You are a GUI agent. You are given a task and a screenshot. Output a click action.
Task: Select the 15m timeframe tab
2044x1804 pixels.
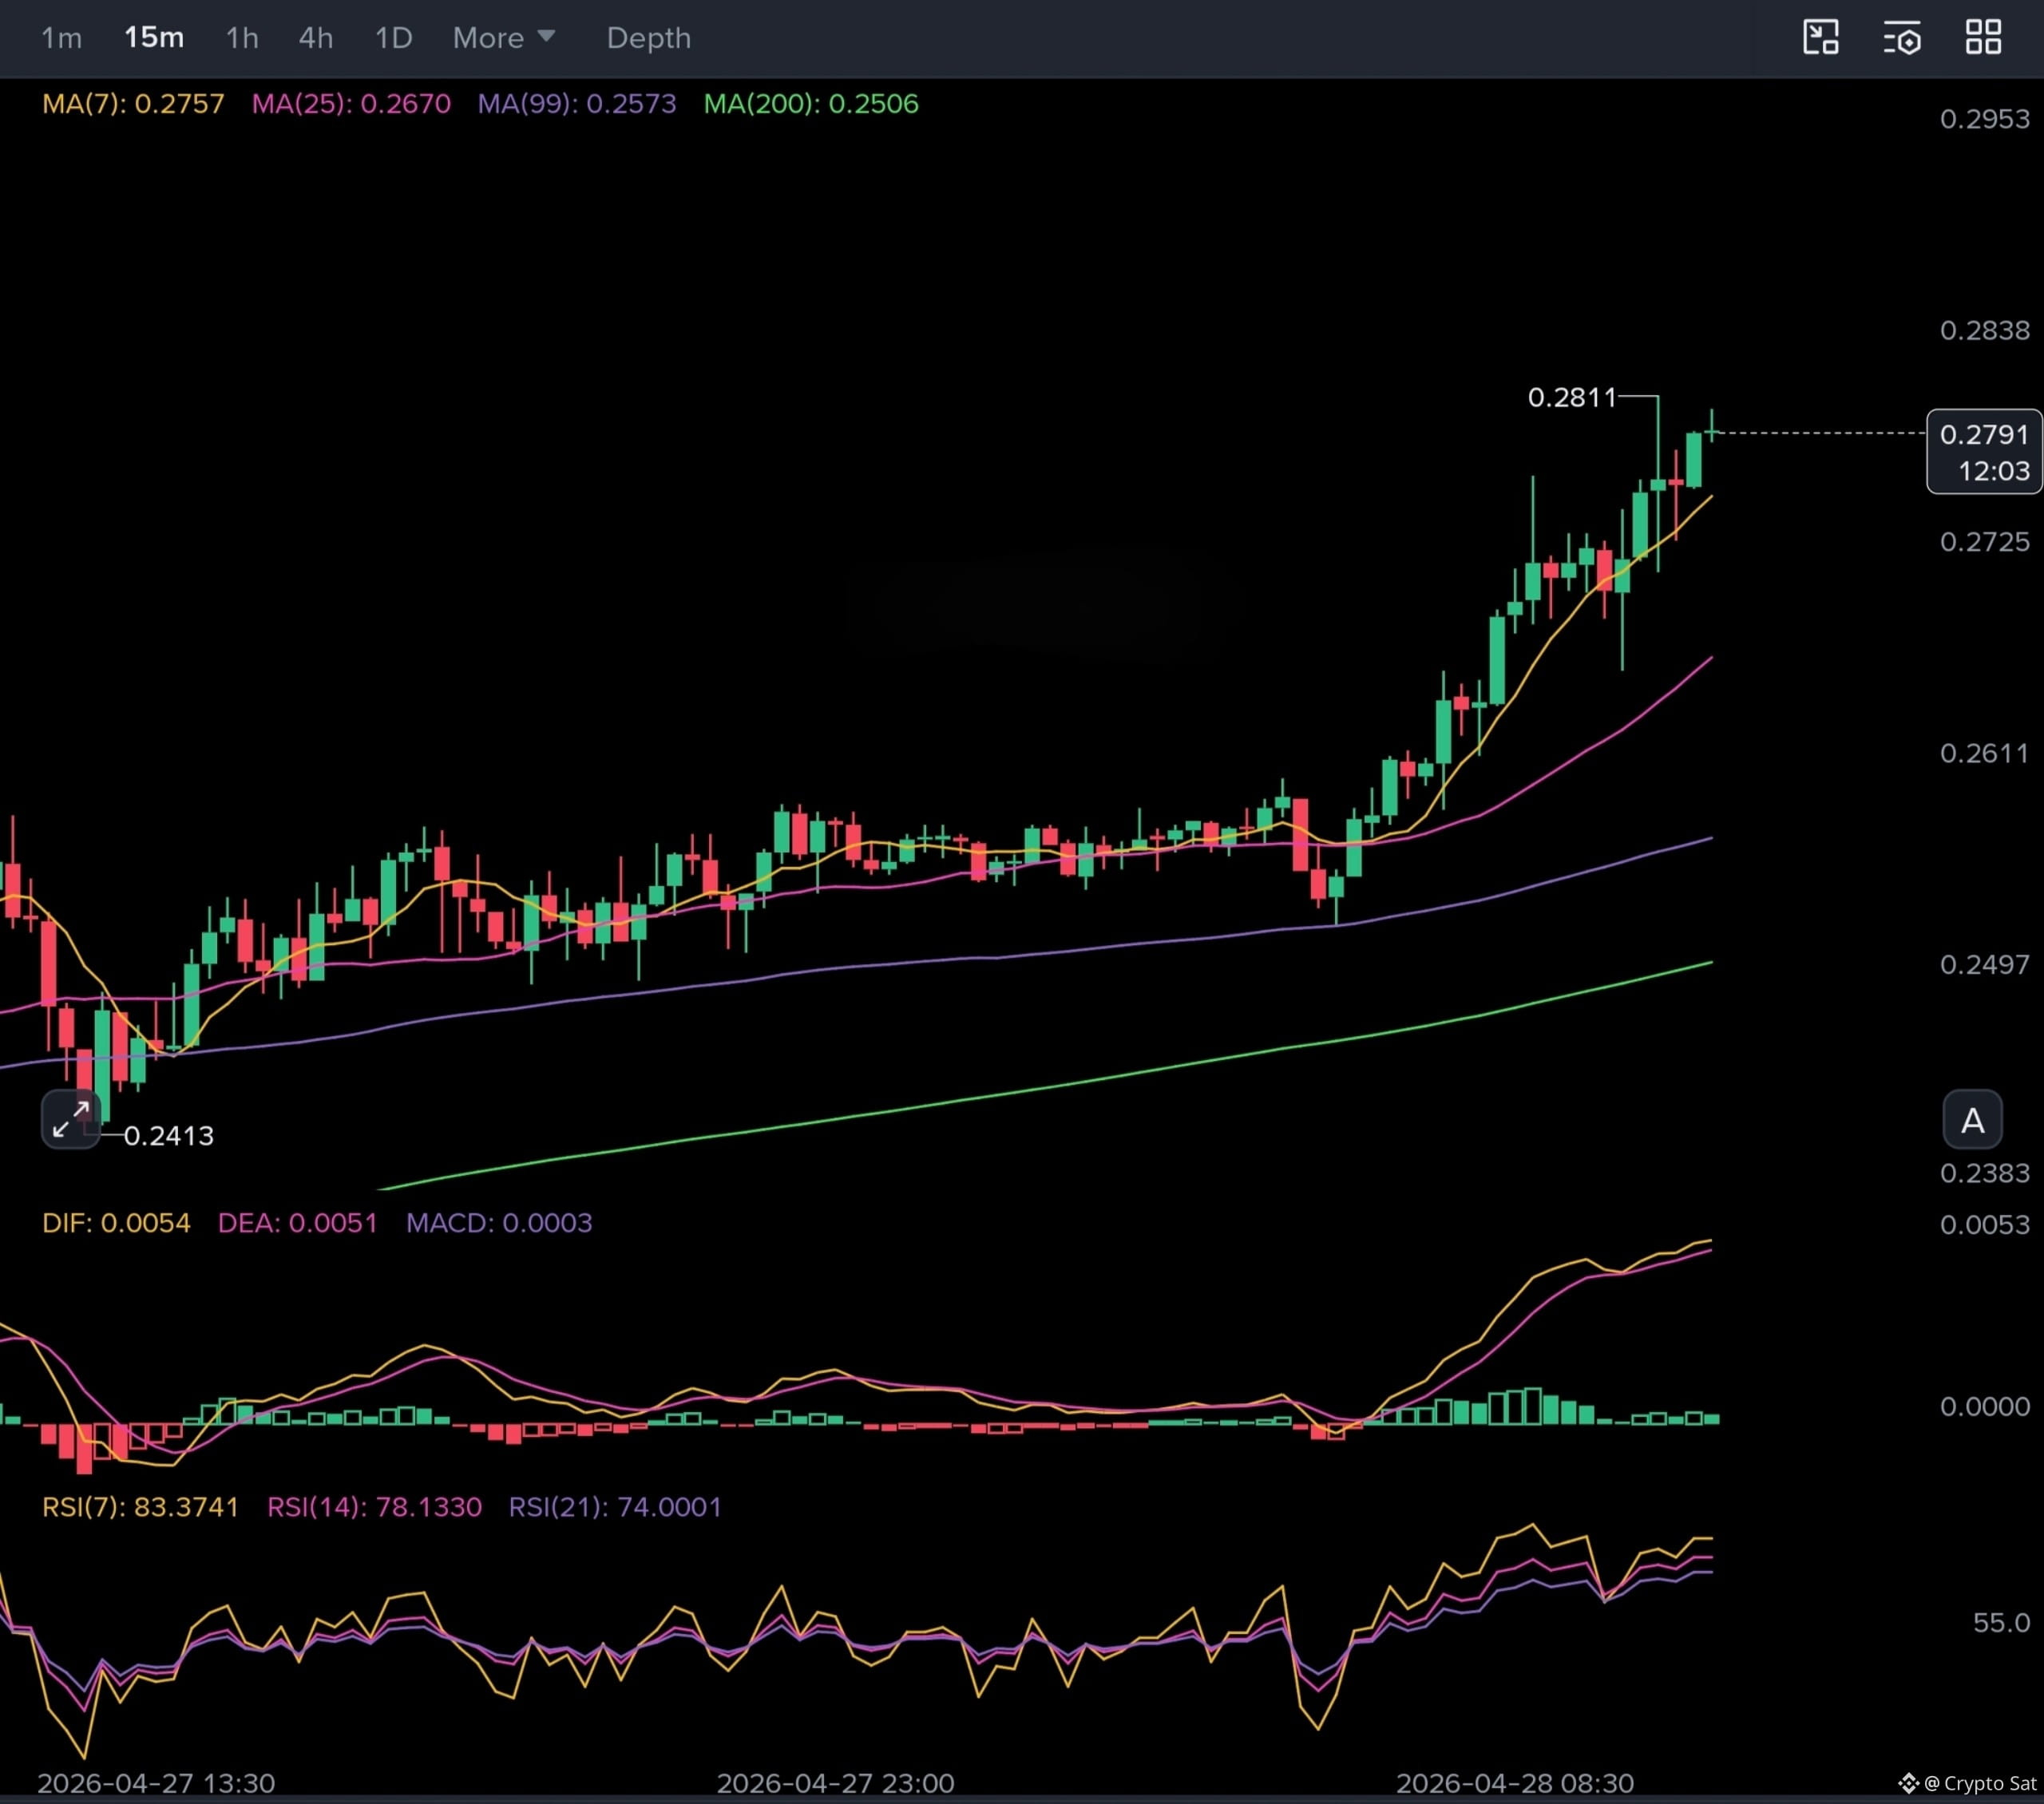coord(154,38)
